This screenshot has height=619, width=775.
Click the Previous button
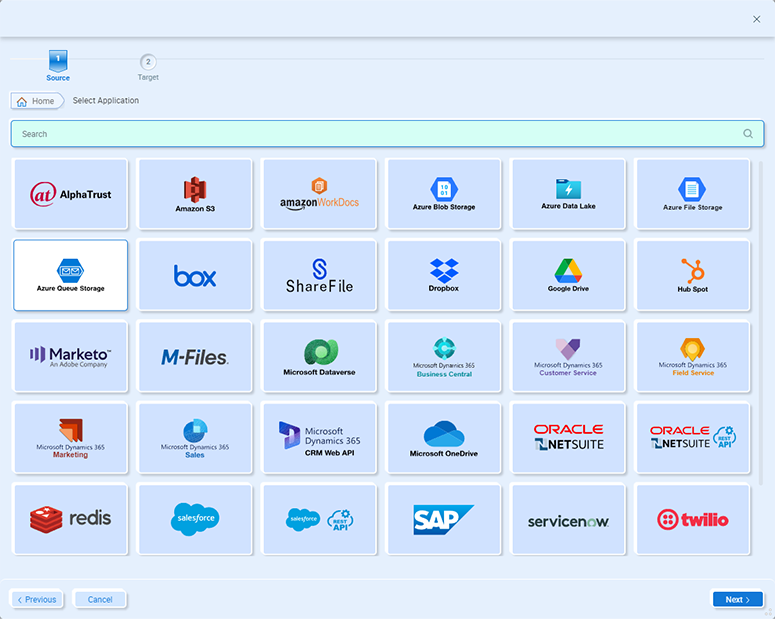tap(37, 599)
